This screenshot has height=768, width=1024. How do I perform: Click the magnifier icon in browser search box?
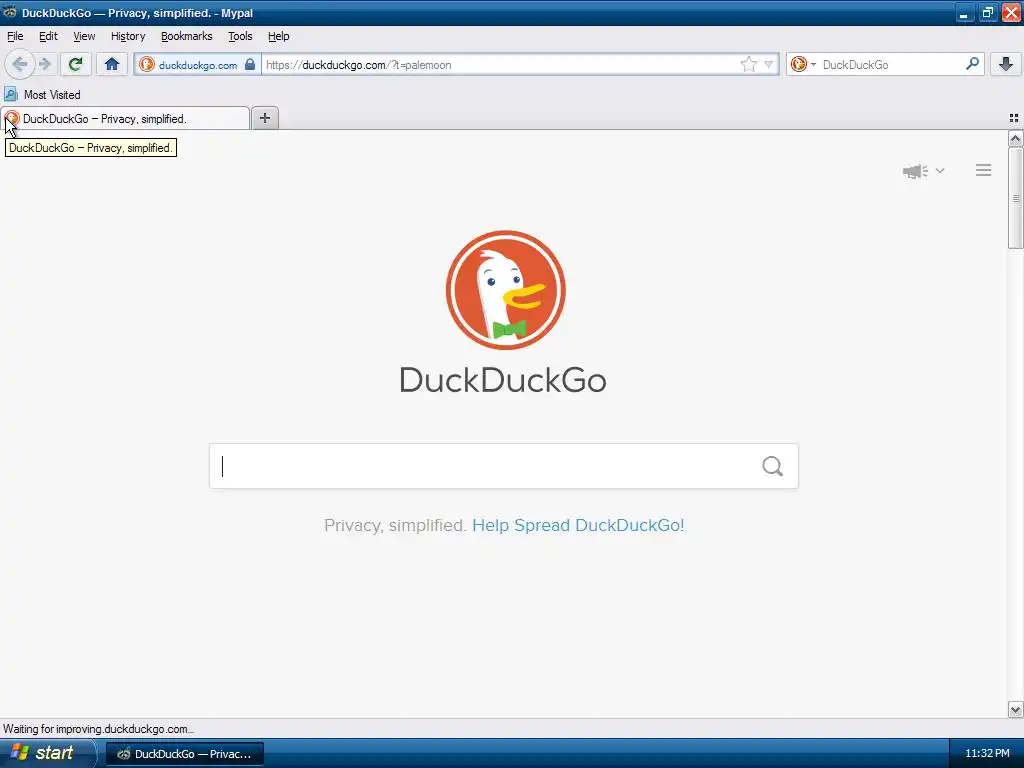[x=972, y=63]
